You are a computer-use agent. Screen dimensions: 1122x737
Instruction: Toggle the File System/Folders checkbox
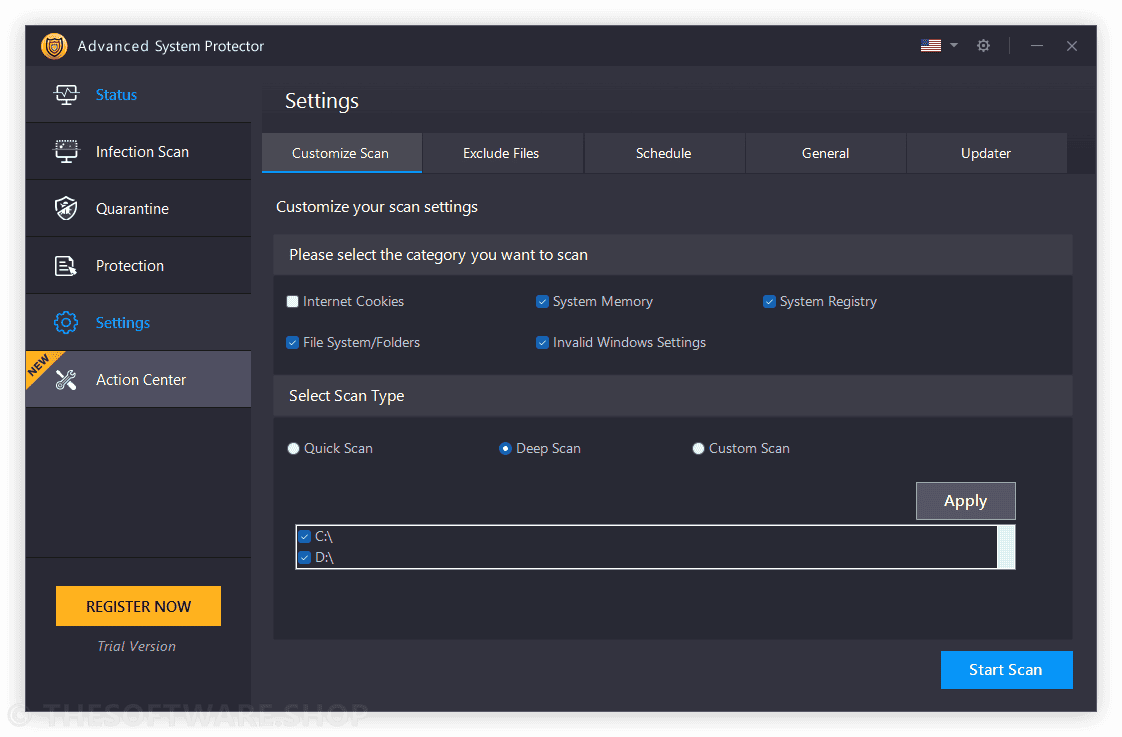pos(292,342)
